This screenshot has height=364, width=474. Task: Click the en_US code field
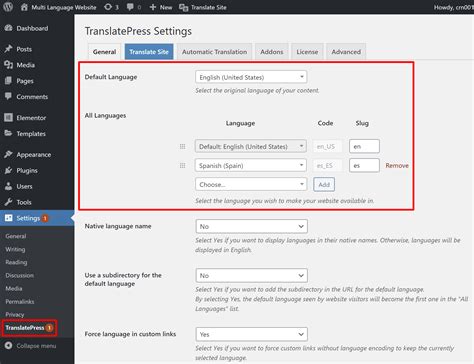pos(327,146)
